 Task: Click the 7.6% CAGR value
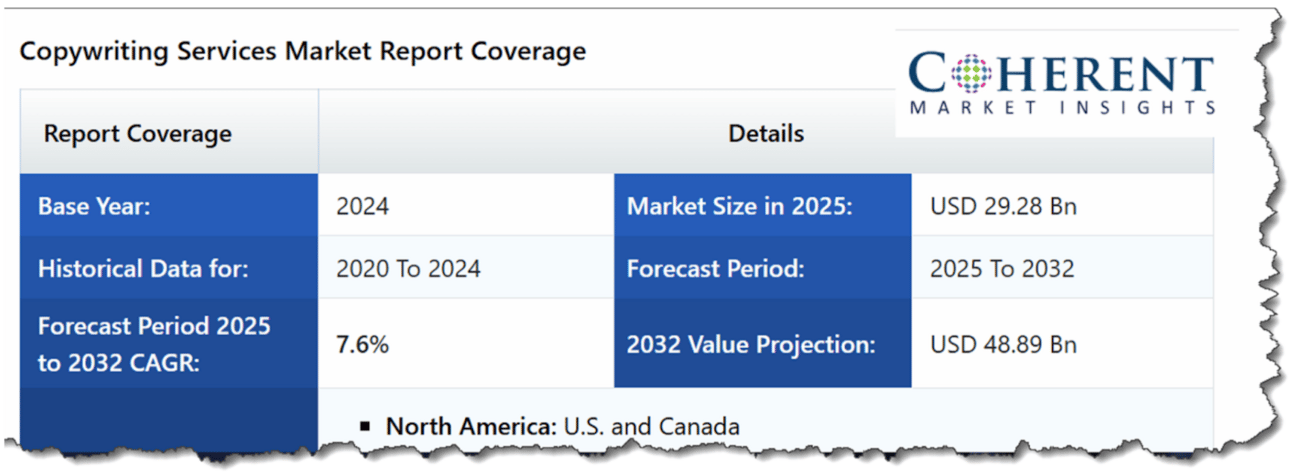click(x=362, y=345)
